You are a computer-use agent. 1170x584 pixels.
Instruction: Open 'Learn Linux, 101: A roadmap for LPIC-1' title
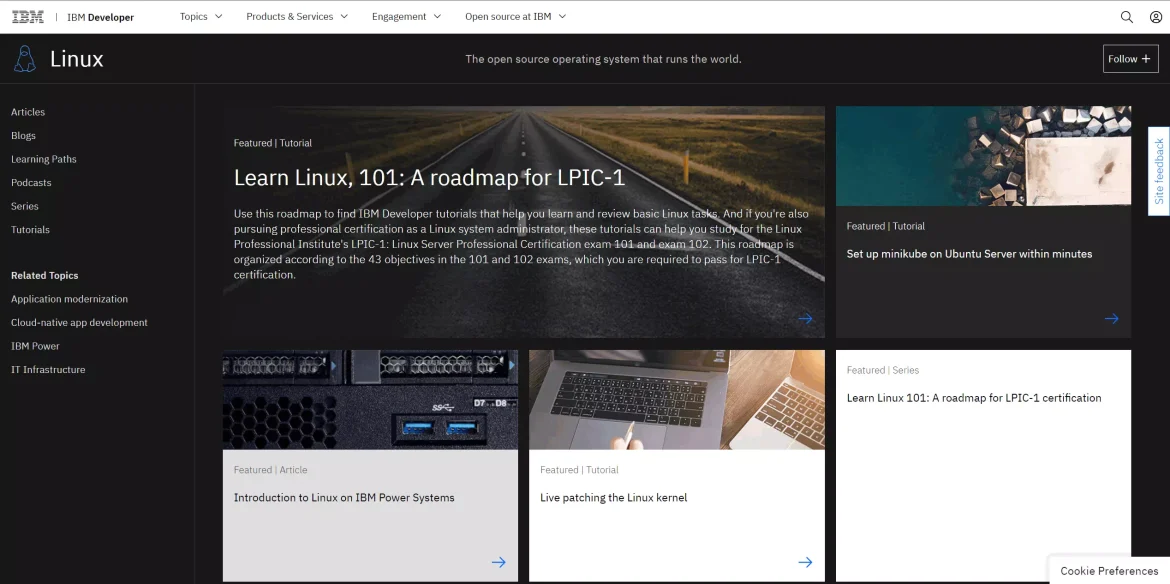[429, 178]
